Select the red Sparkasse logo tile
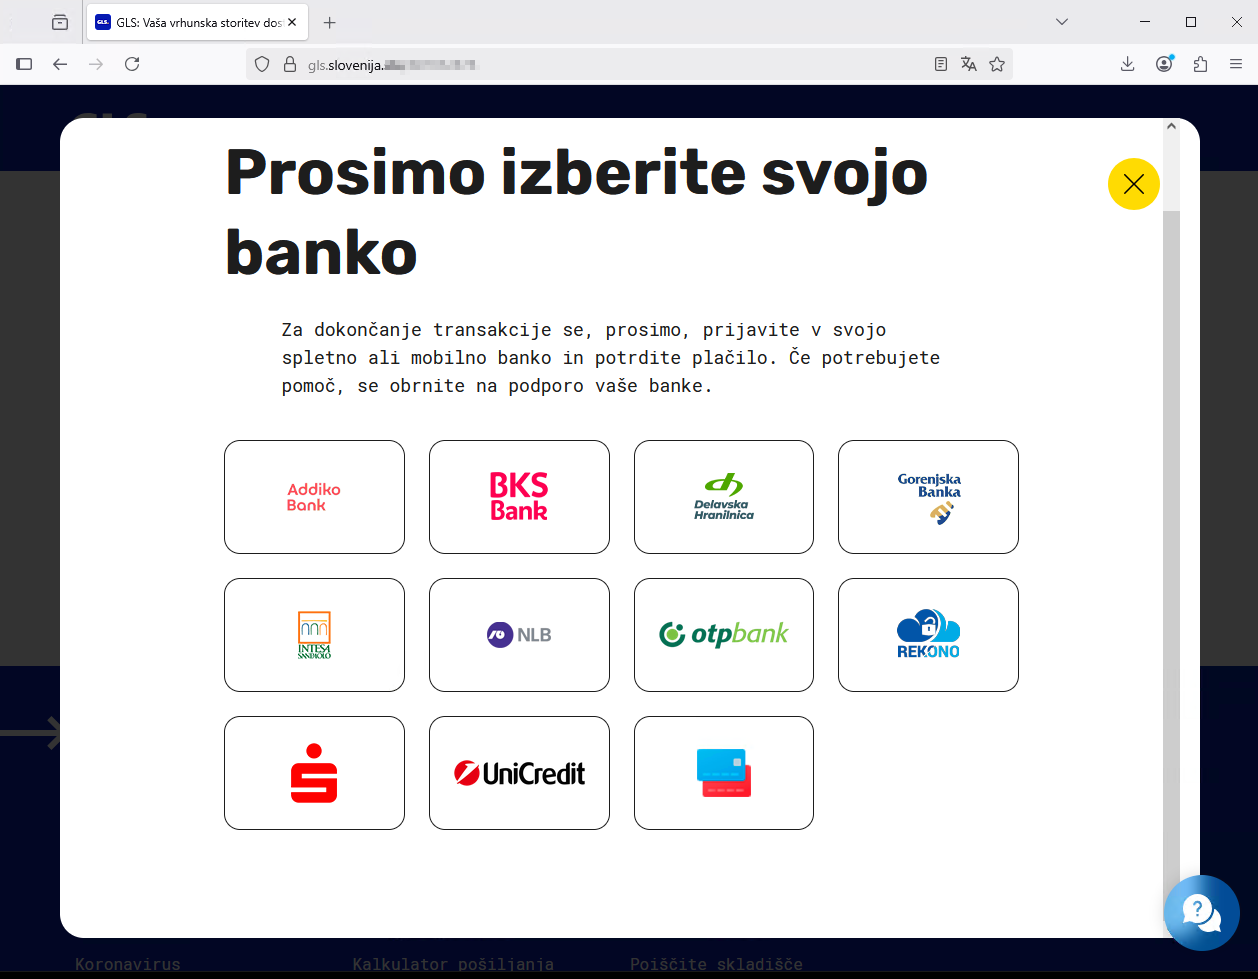Image resolution: width=1258 pixels, height=979 pixels. (x=314, y=773)
